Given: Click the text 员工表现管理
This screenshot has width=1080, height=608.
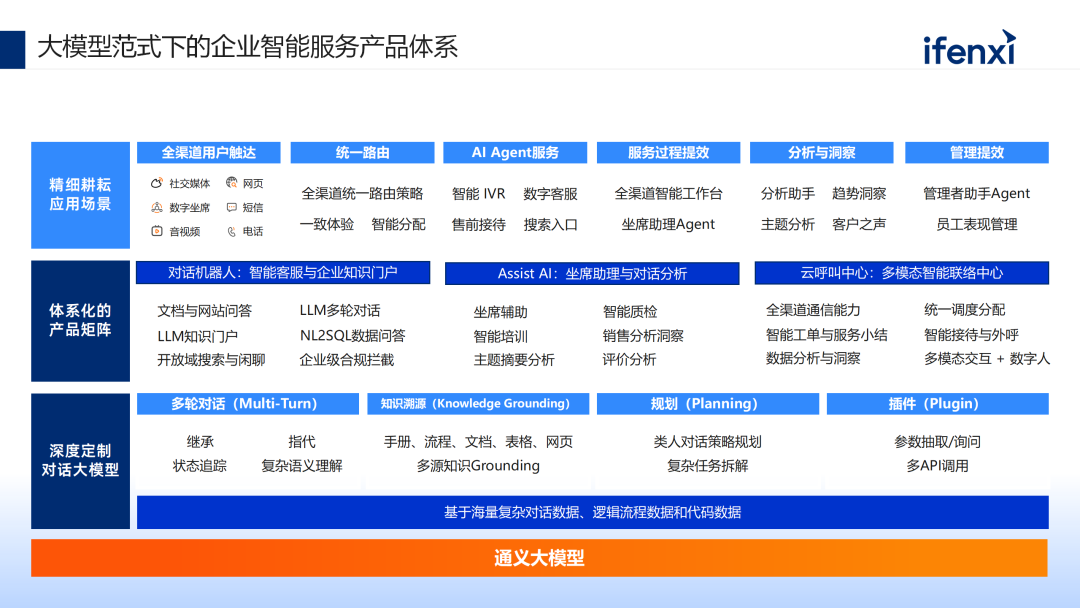Looking at the screenshot, I should tap(977, 224).
